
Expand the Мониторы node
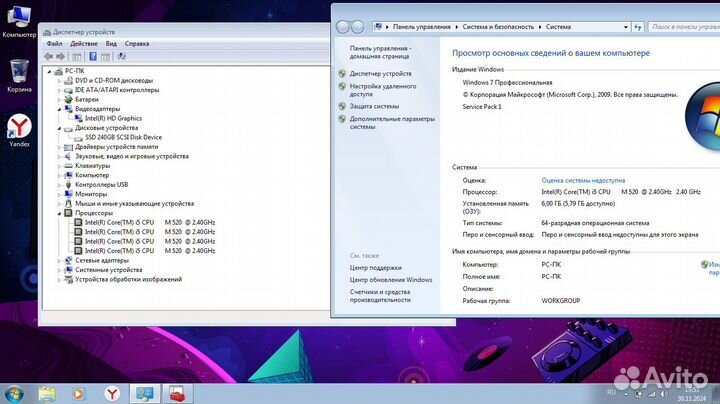59,194
